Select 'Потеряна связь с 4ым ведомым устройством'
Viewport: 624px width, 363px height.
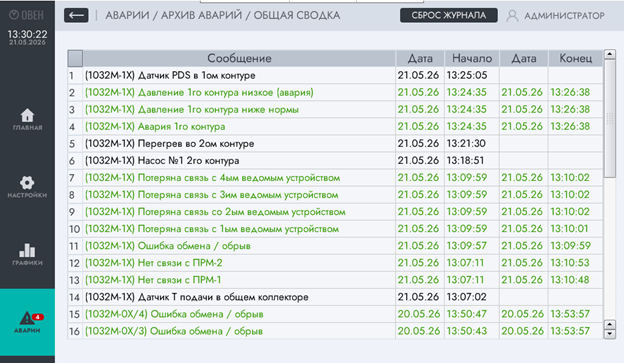335,178
